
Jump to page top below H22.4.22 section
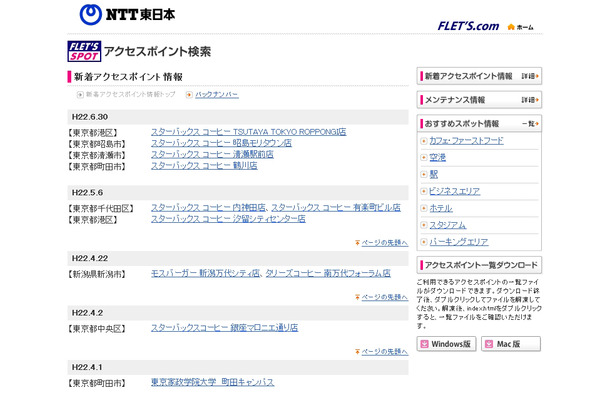385,297
